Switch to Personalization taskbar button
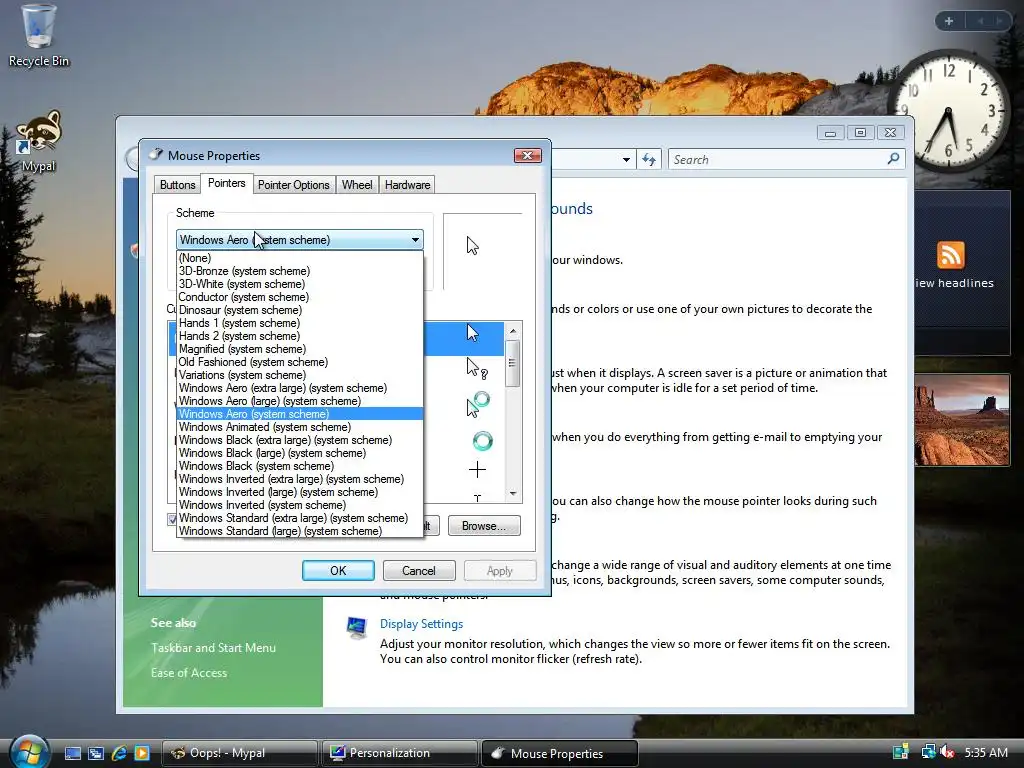 [x=400, y=753]
